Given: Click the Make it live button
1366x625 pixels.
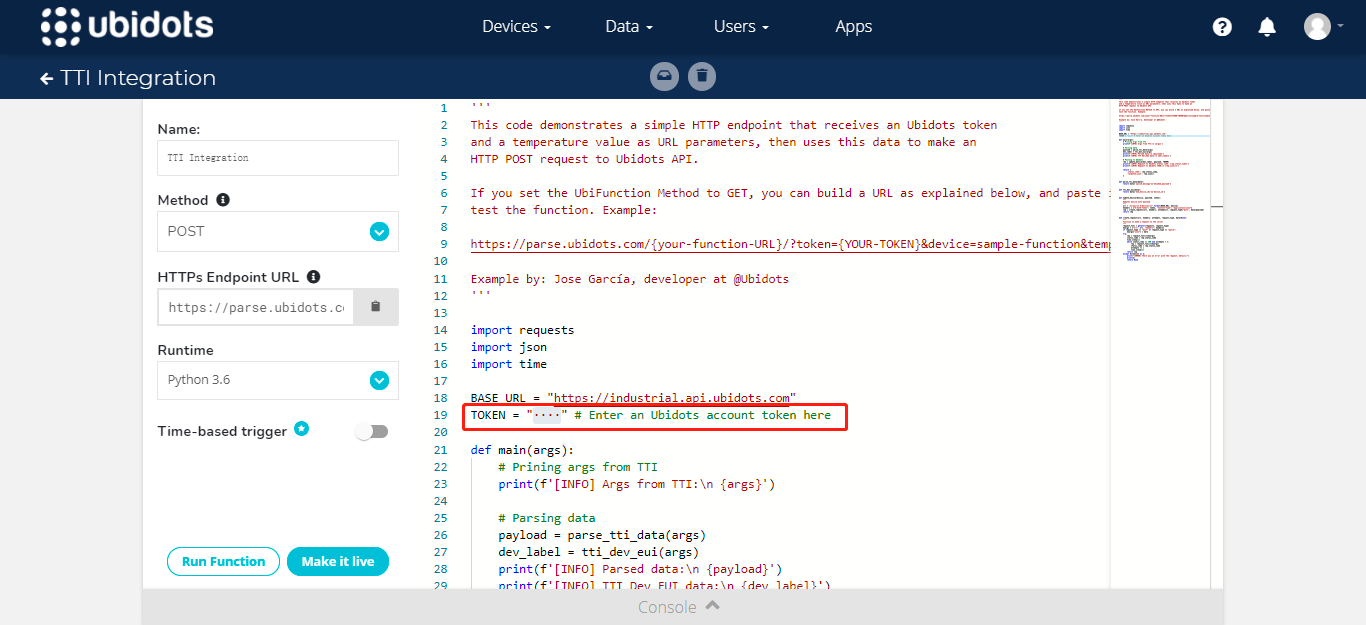Looking at the screenshot, I should [338, 561].
